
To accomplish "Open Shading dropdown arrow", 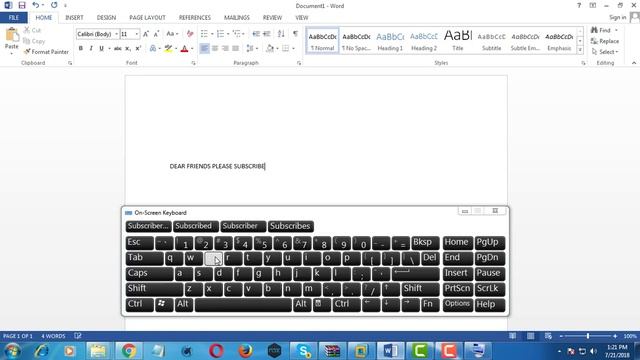I will 278,49.
